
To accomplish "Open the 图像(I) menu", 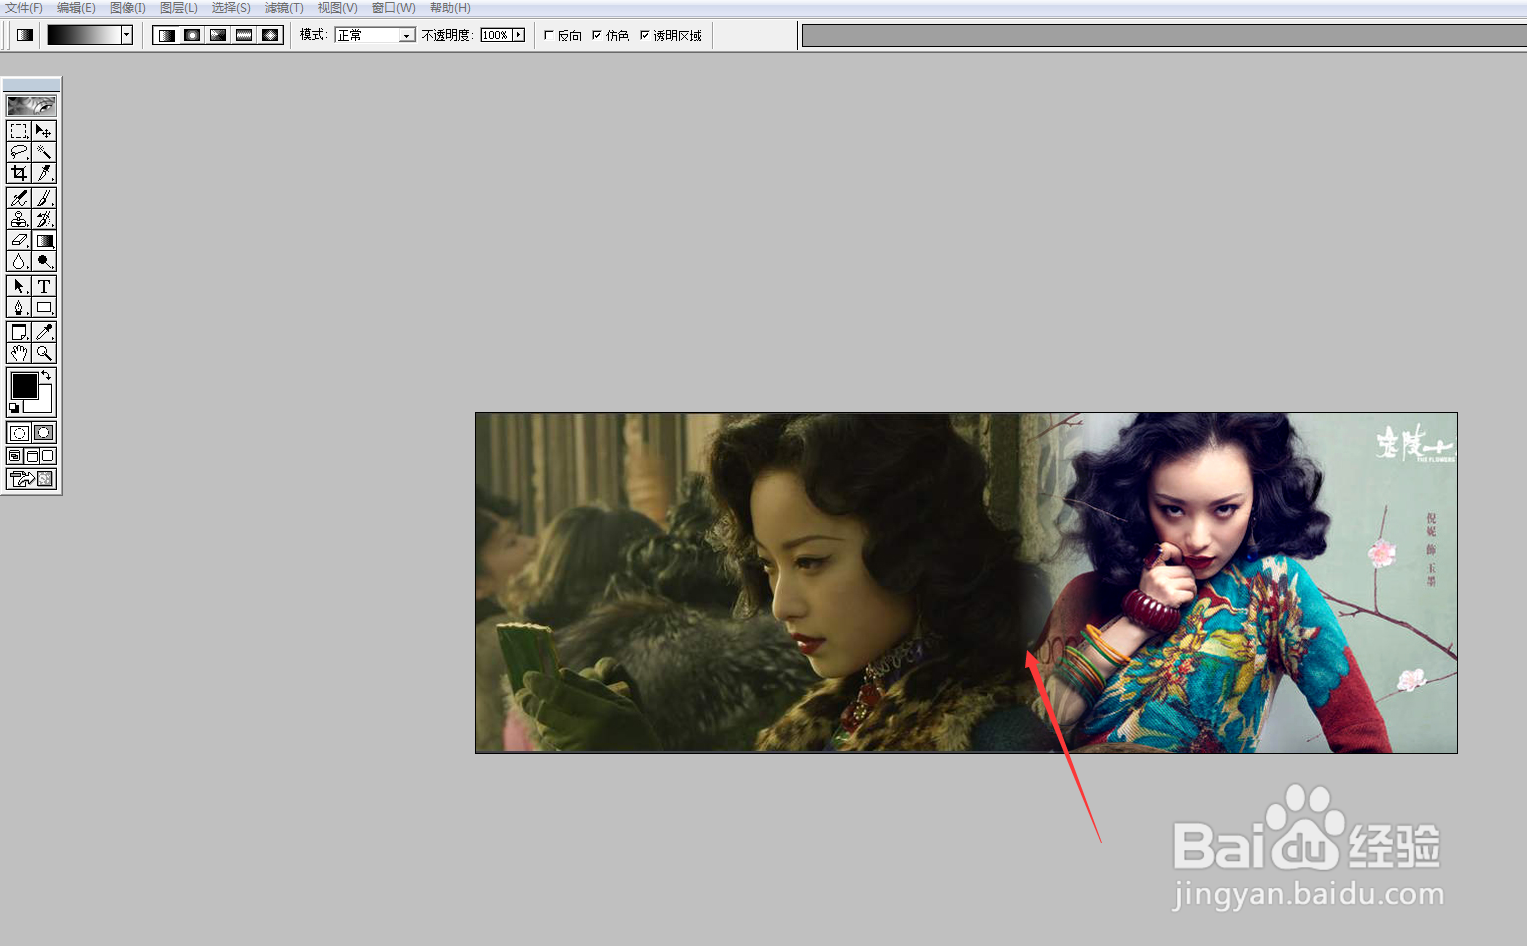I will click(127, 8).
